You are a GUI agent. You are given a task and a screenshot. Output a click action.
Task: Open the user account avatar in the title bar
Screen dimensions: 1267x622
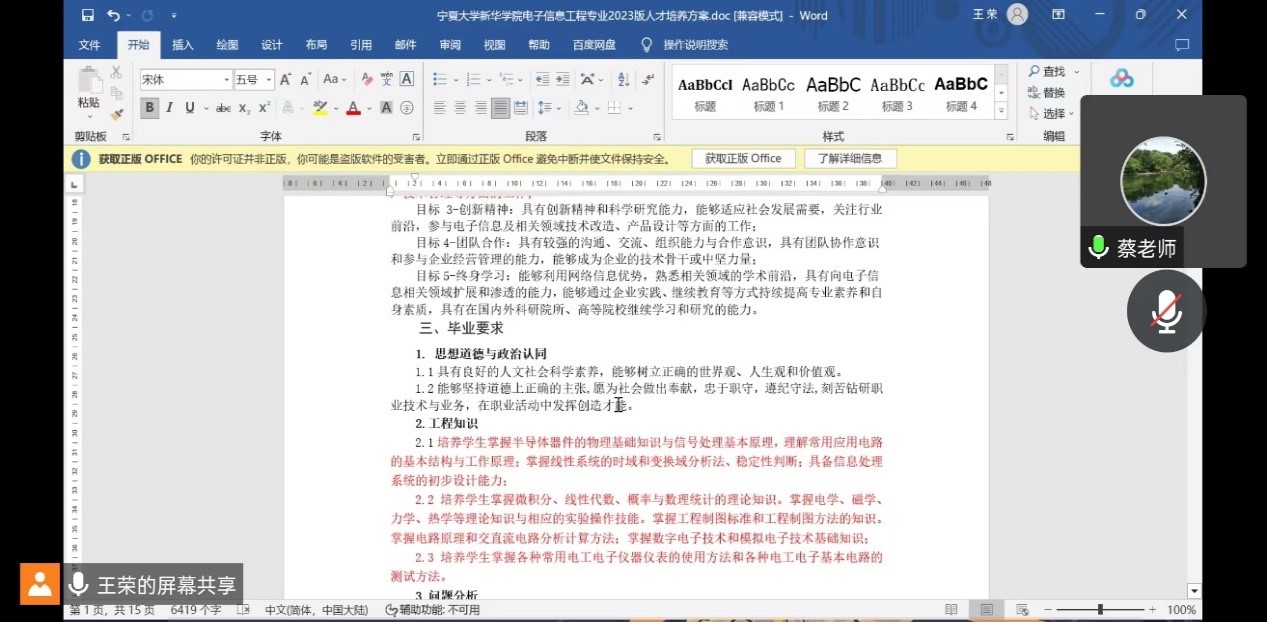coord(1017,15)
